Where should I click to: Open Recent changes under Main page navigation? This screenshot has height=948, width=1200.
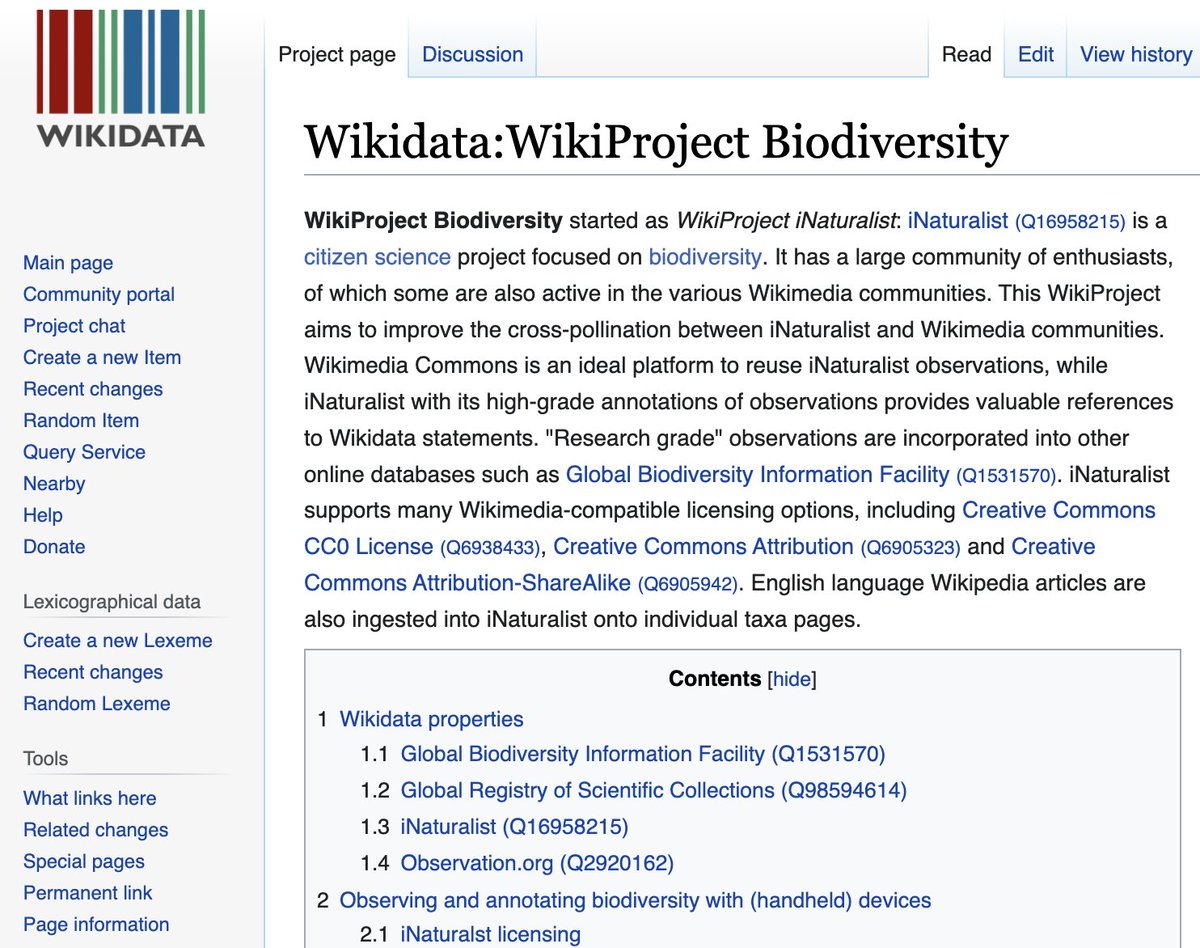[x=93, y=389]
